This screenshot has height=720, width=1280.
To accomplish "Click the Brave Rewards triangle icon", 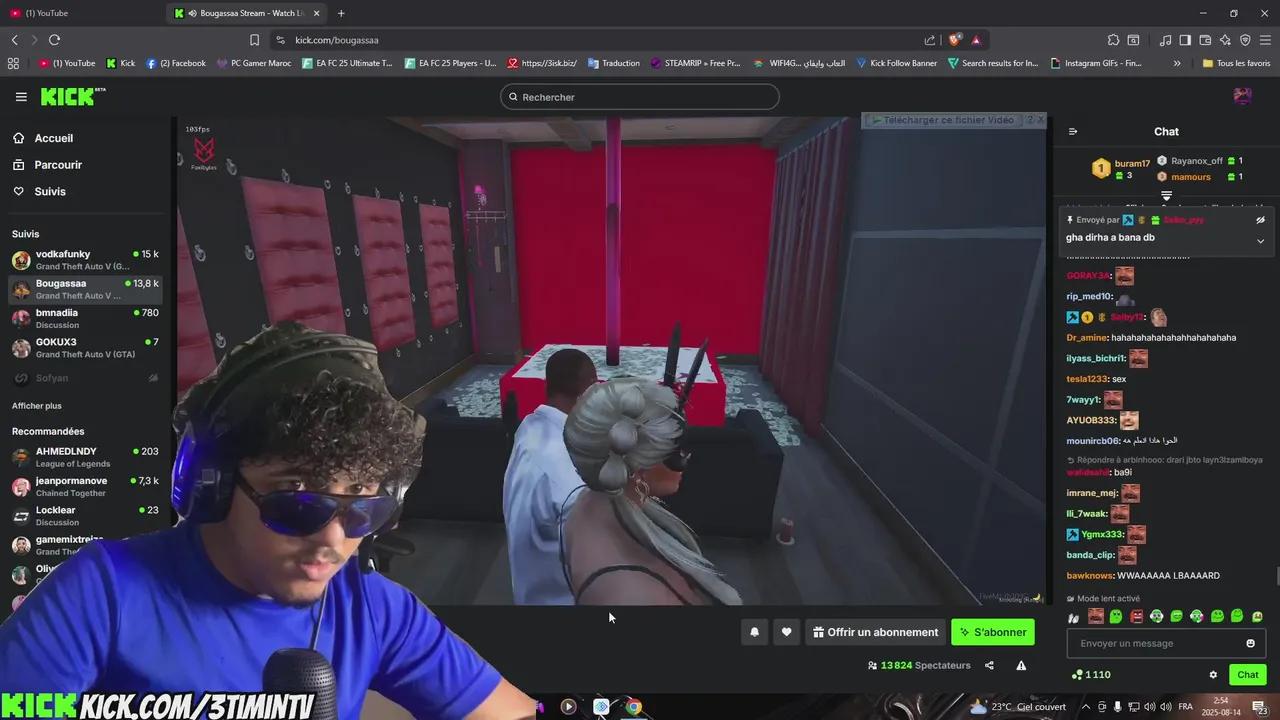I will click(x=976, y=40).
